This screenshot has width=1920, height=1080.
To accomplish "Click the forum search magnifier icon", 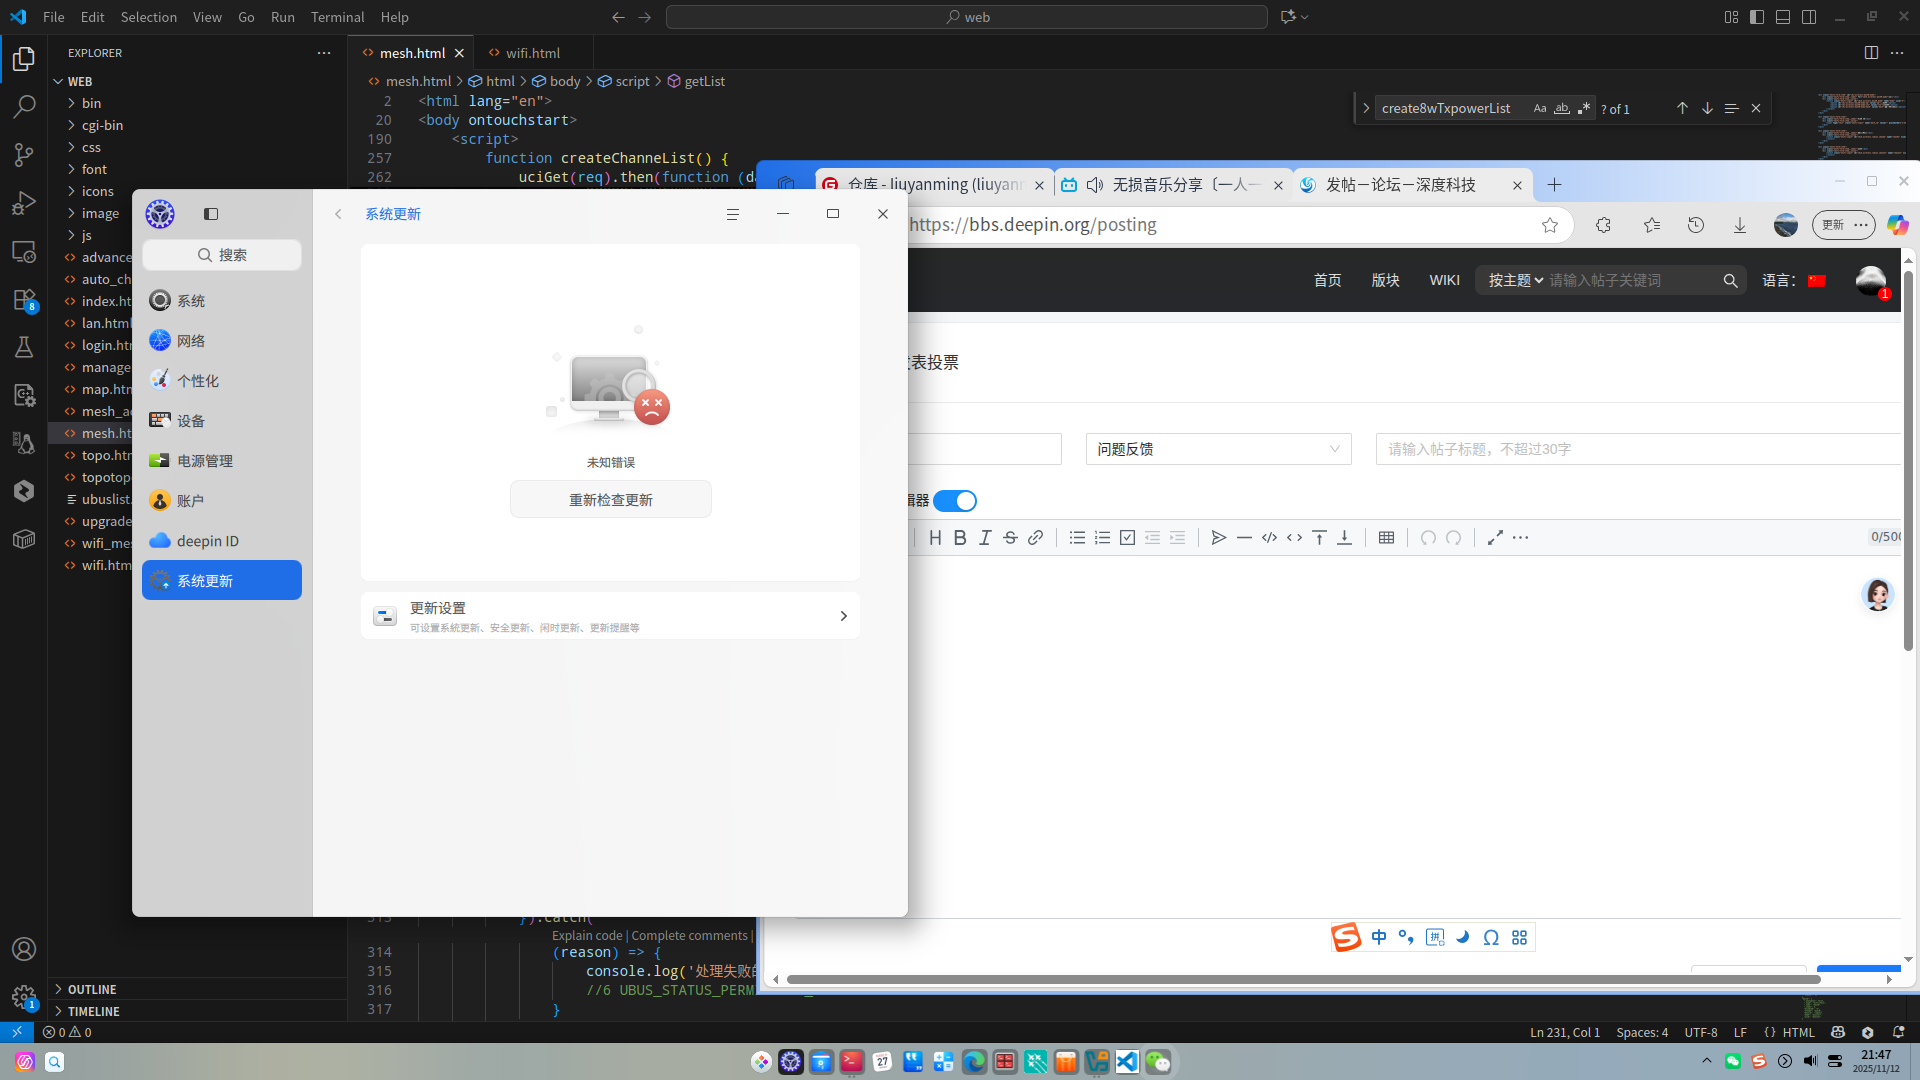I will 1730,281.
